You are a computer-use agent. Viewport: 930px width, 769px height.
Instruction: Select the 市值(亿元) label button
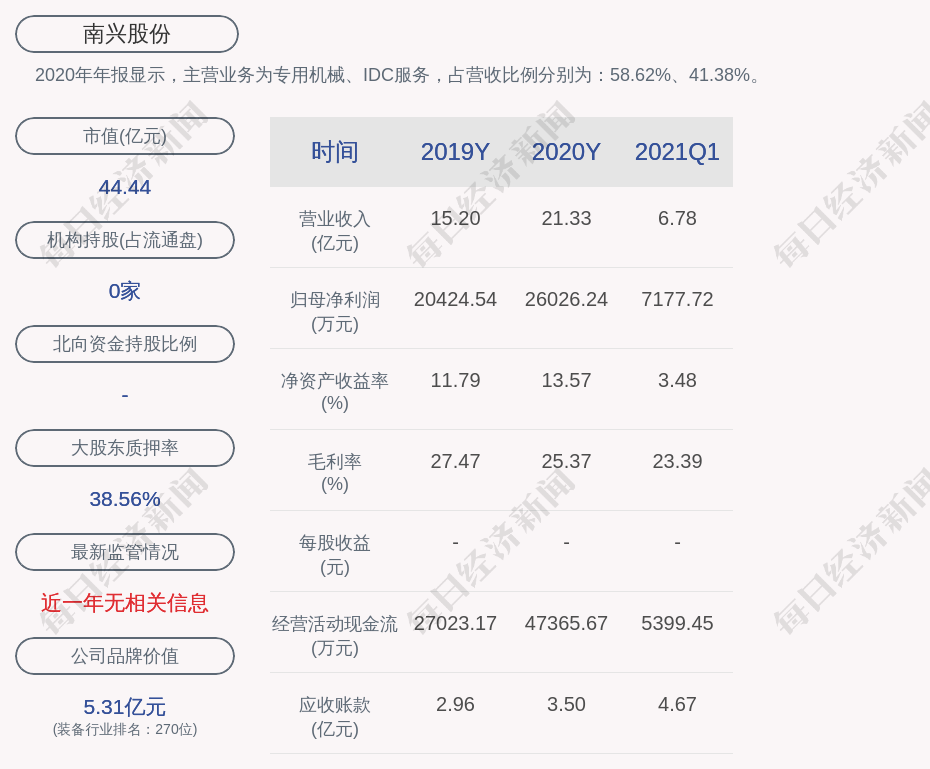coord(125,136)
